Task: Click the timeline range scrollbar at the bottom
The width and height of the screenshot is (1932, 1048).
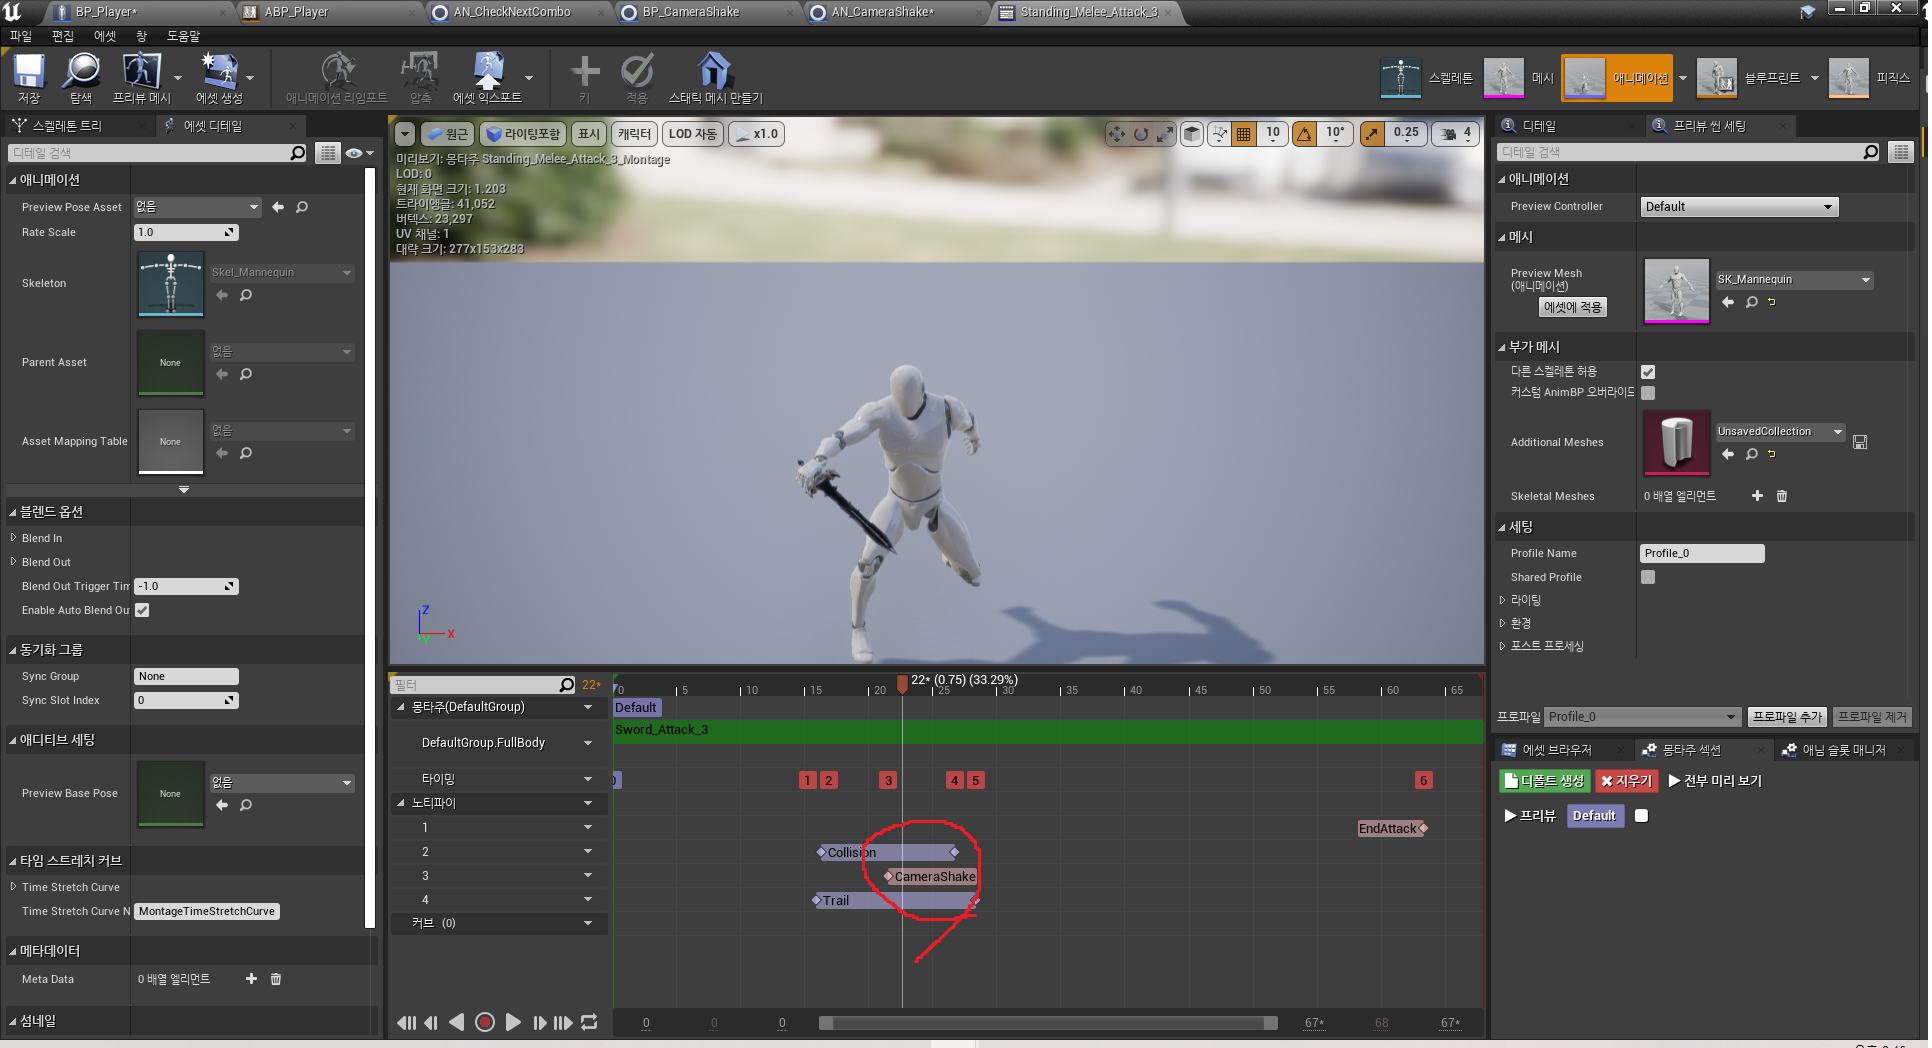Action: coord(1048,1023)
